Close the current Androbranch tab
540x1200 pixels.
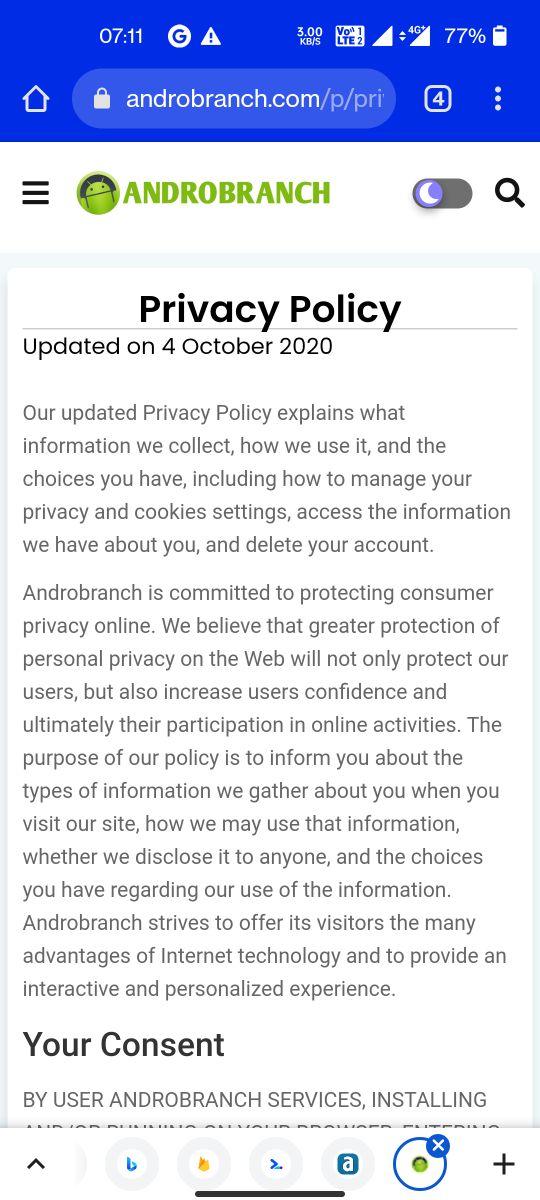[x=438, y=1146]
